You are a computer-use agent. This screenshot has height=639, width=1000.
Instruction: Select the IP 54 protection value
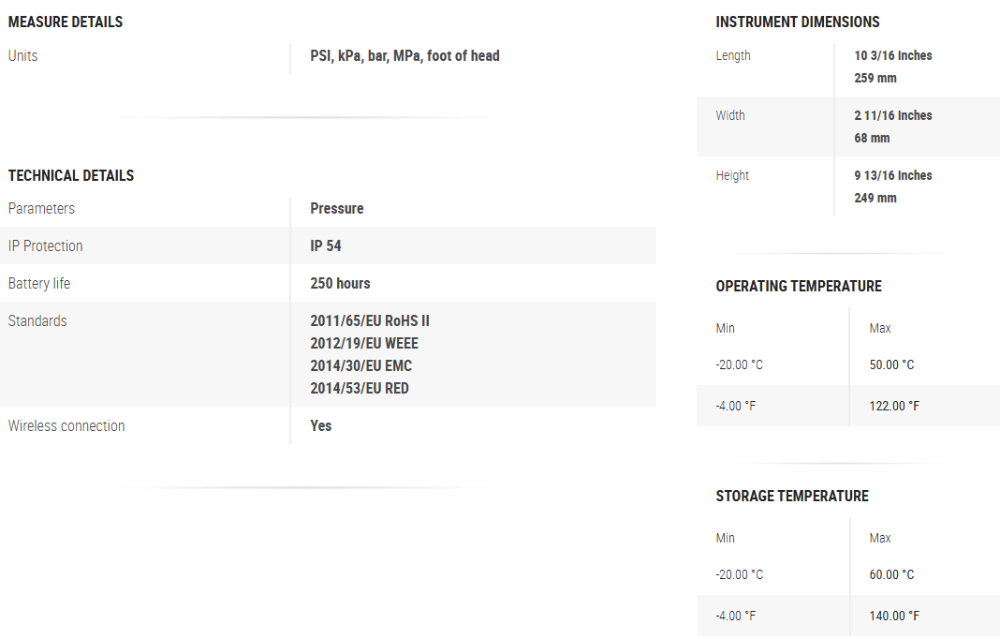[326, 246]
